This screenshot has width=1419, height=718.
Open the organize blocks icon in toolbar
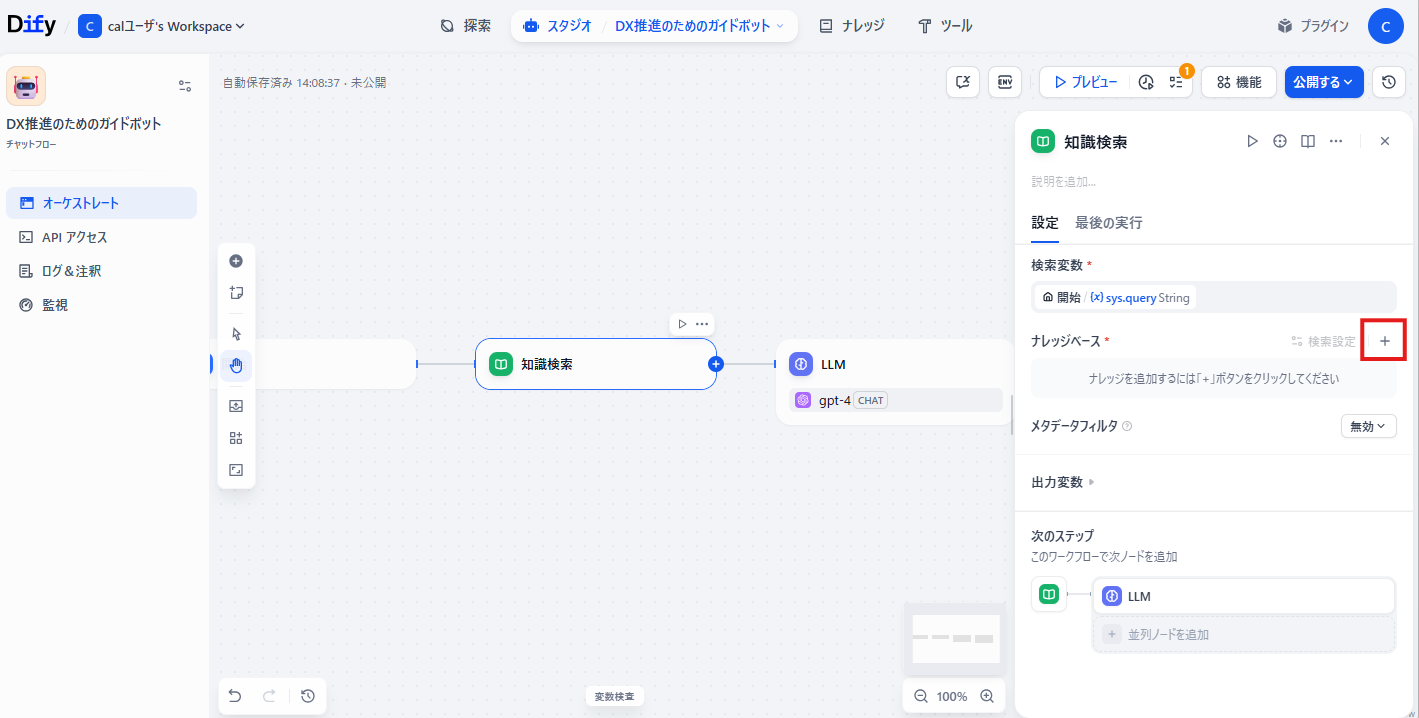[236, 437]
